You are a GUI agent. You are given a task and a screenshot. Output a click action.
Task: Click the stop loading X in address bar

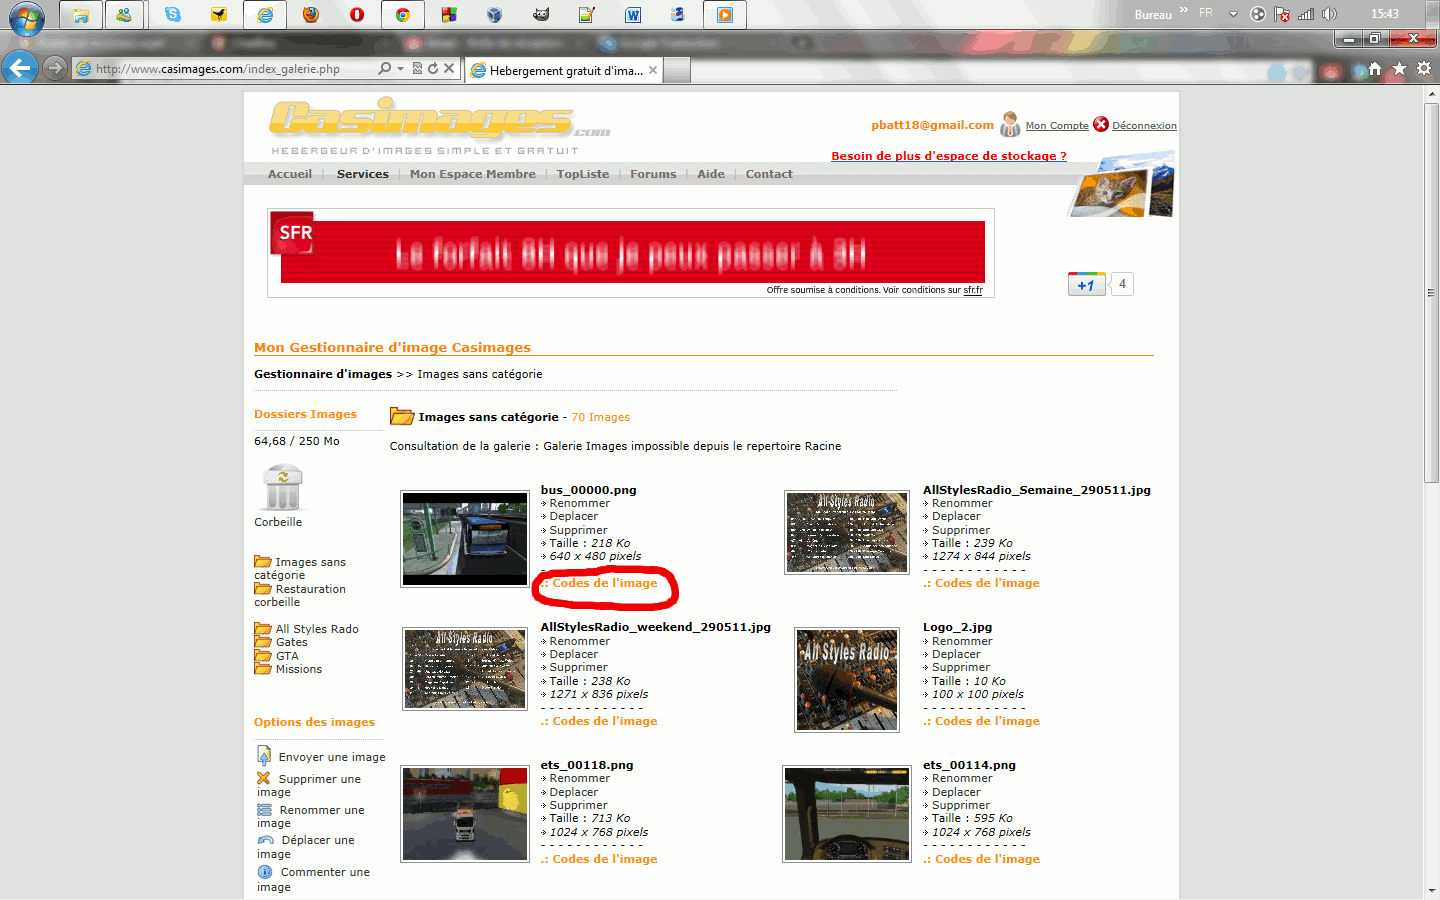click(449, 68)
